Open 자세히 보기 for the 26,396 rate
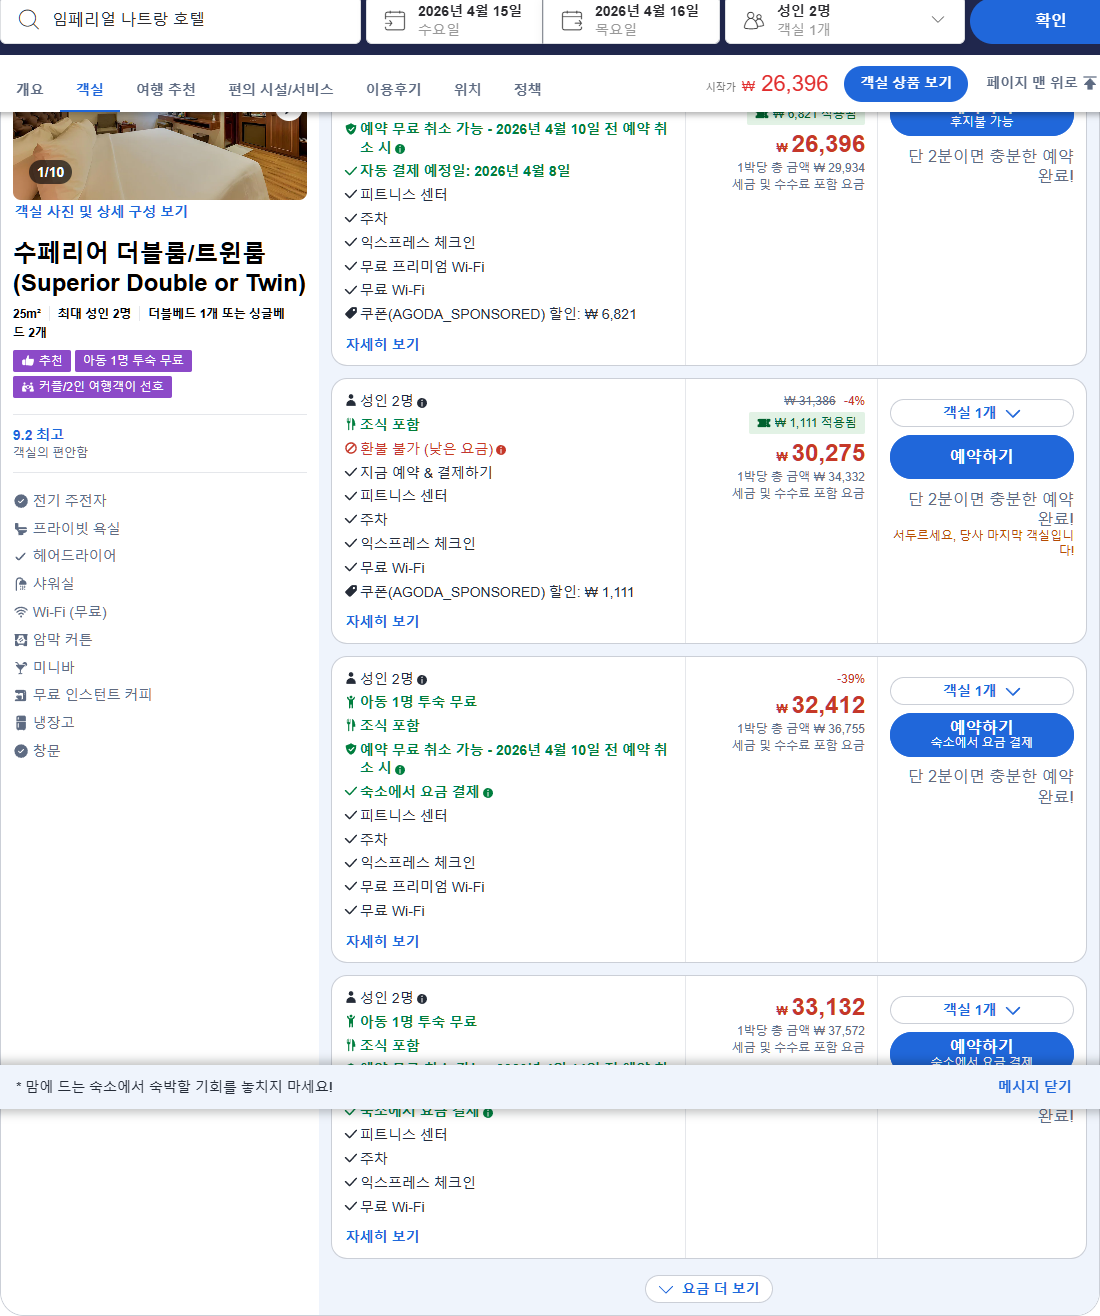 pos(383,344)
